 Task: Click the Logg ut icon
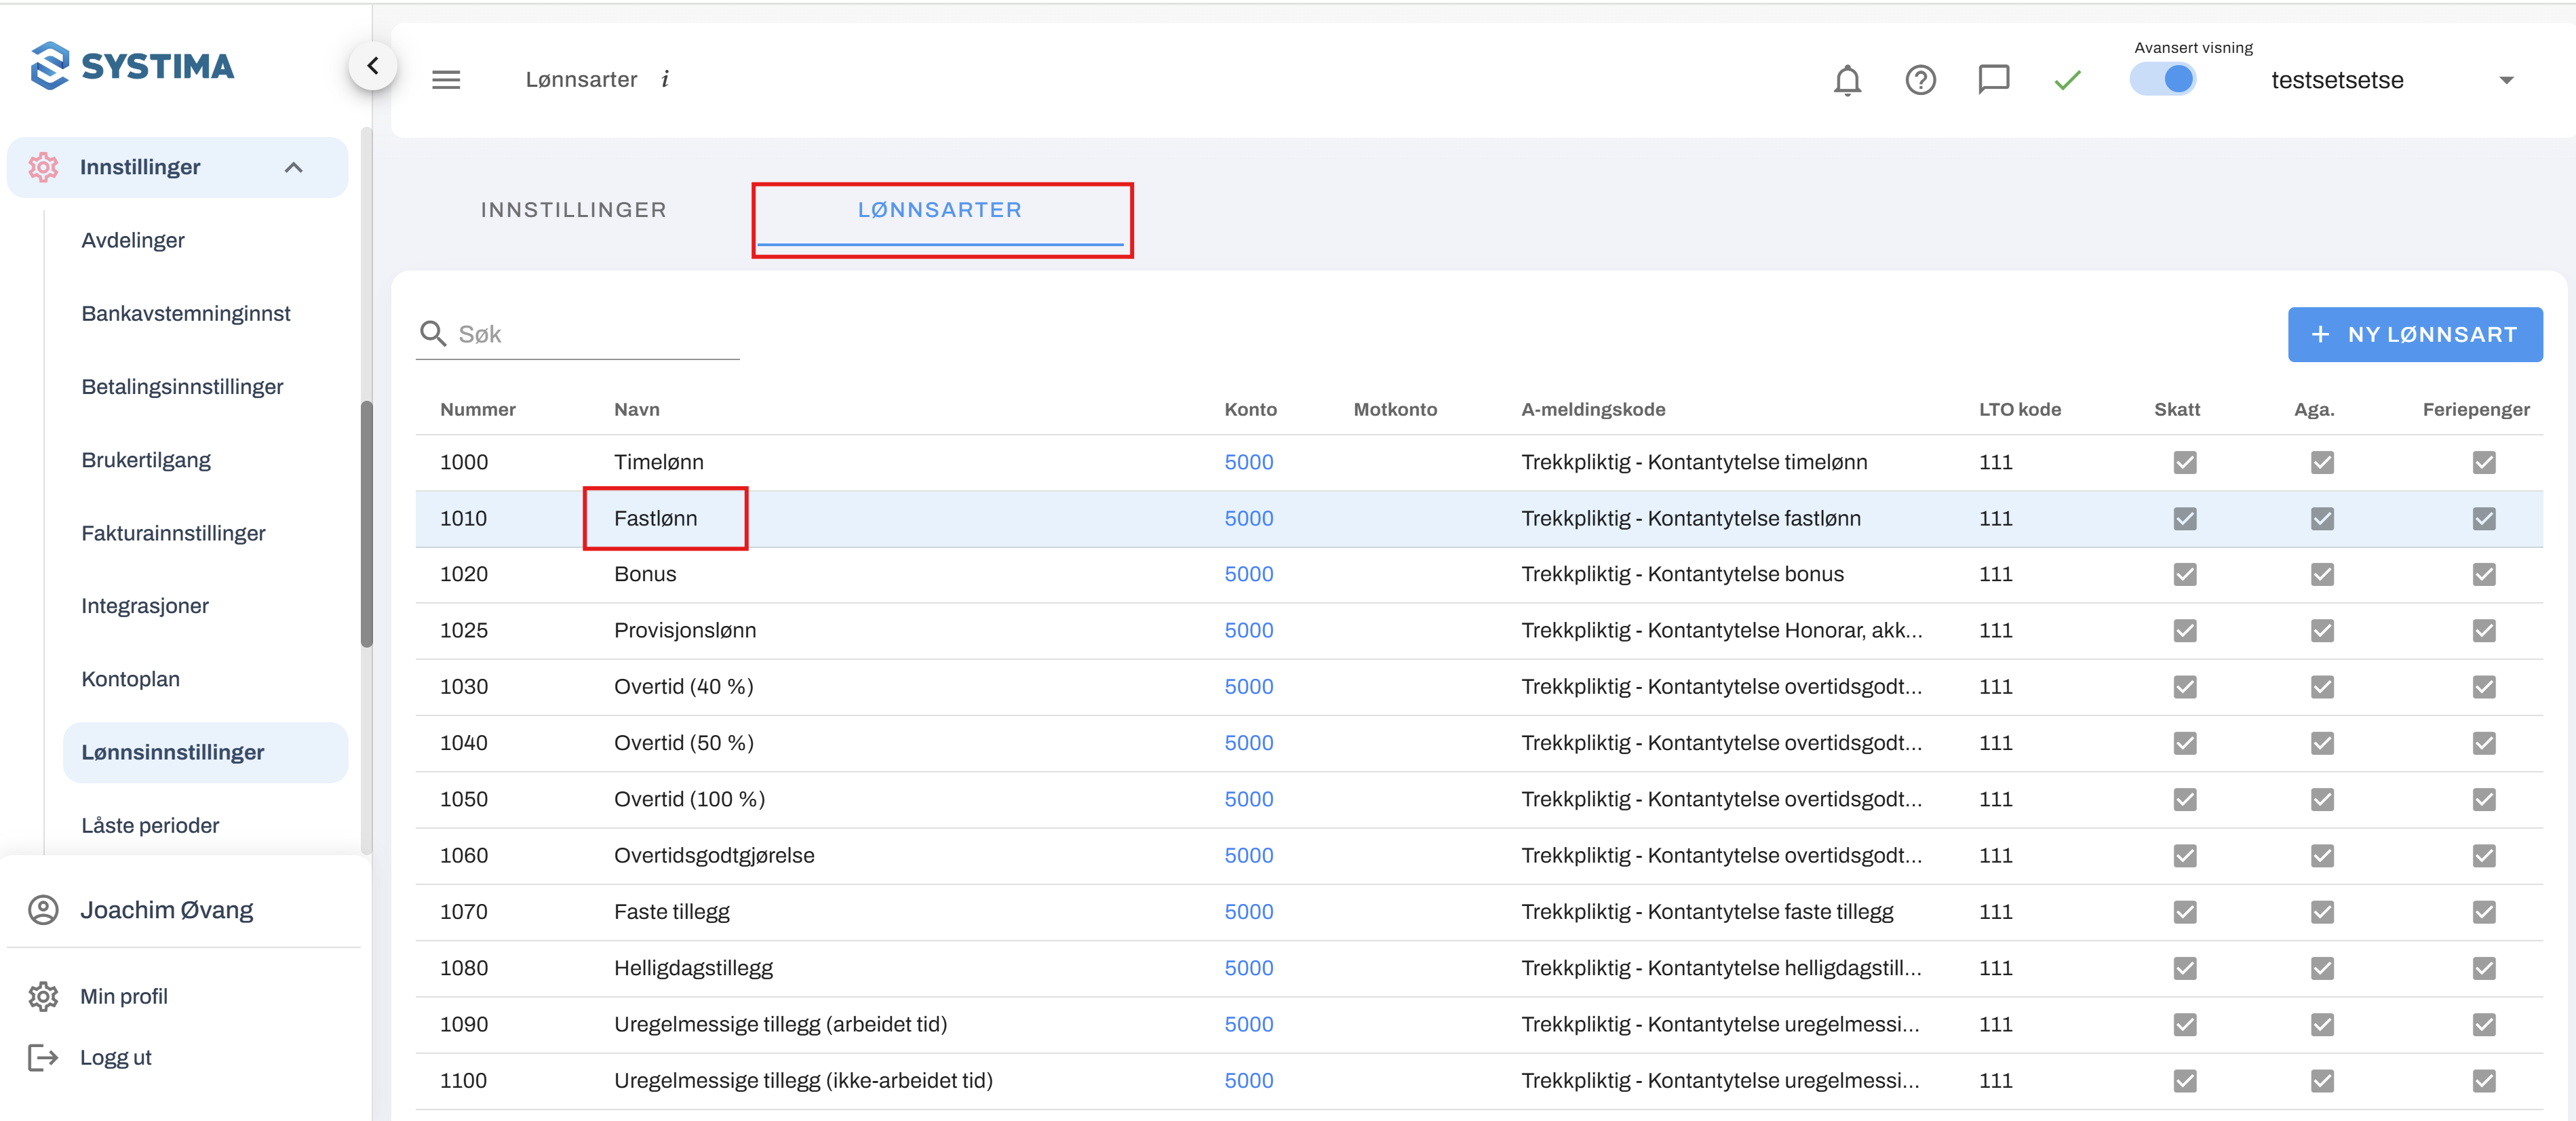[x=43, y=1057]
